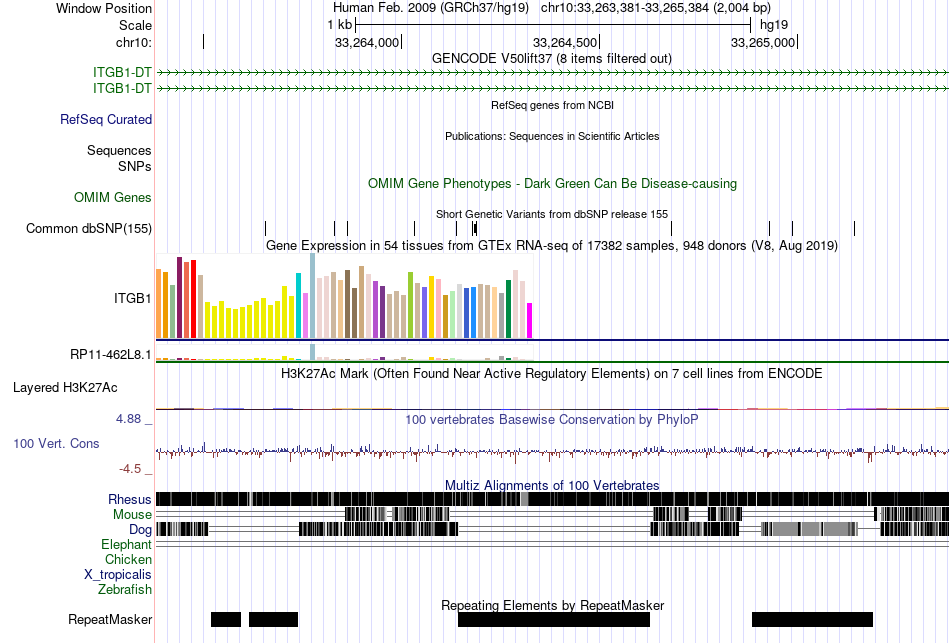Open the Layered H3K27Ac track label
This screenshot has width=950, height=643.
pyautogui.click(x=65, y=388)
